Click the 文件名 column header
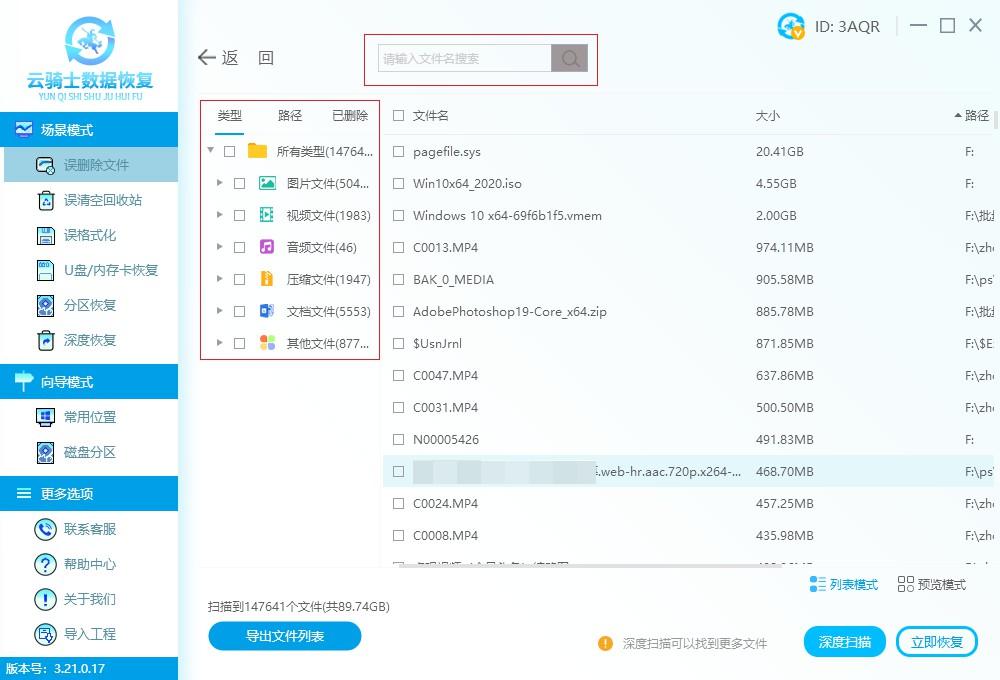The height and width of the screenshot is (680, 1000). pos(430,115)
